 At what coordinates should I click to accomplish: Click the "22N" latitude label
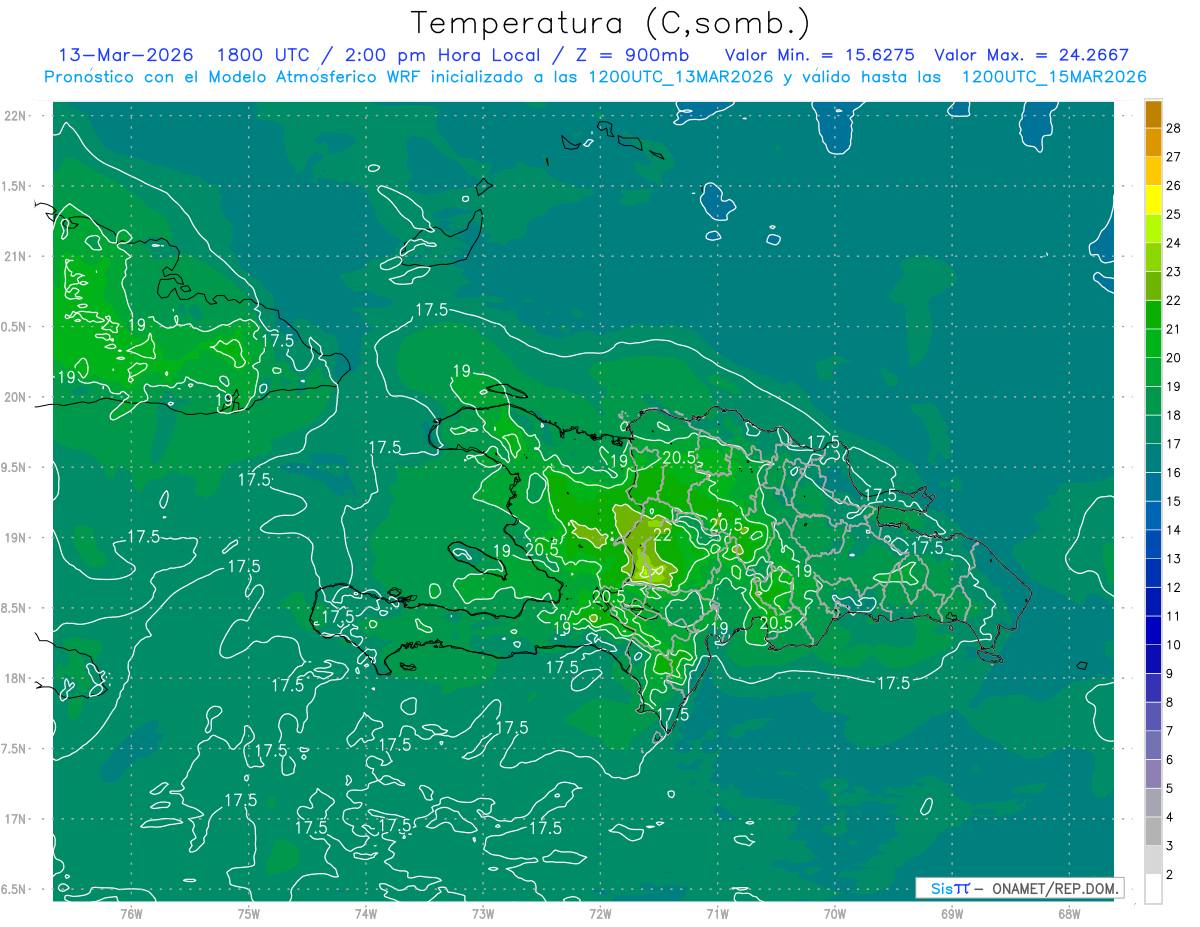pyautogui.click(x=16, y=115)
